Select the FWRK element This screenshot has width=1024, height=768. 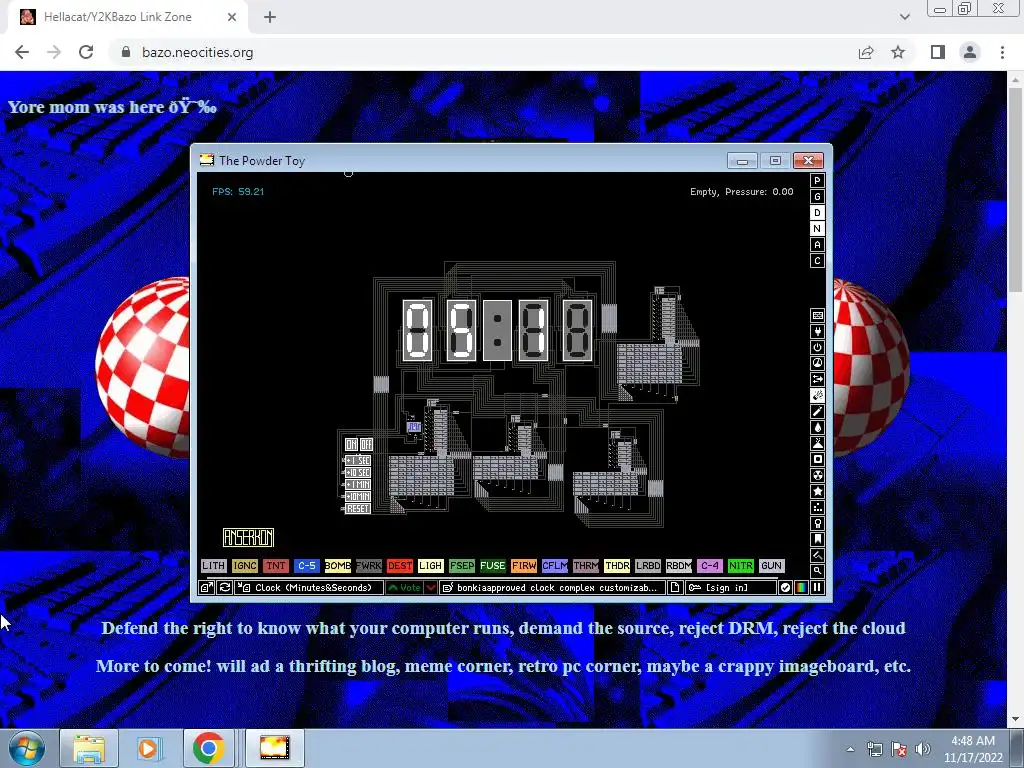coord(368,566)
